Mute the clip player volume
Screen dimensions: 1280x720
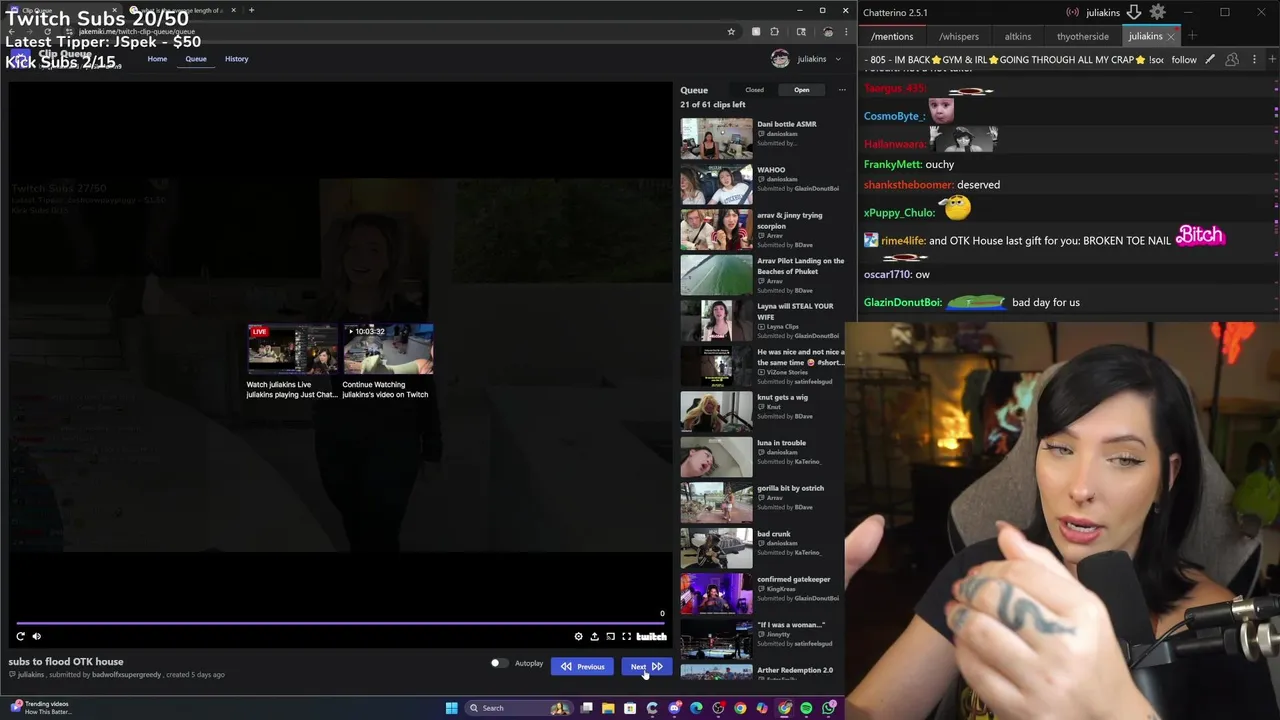tap(37, 636)
